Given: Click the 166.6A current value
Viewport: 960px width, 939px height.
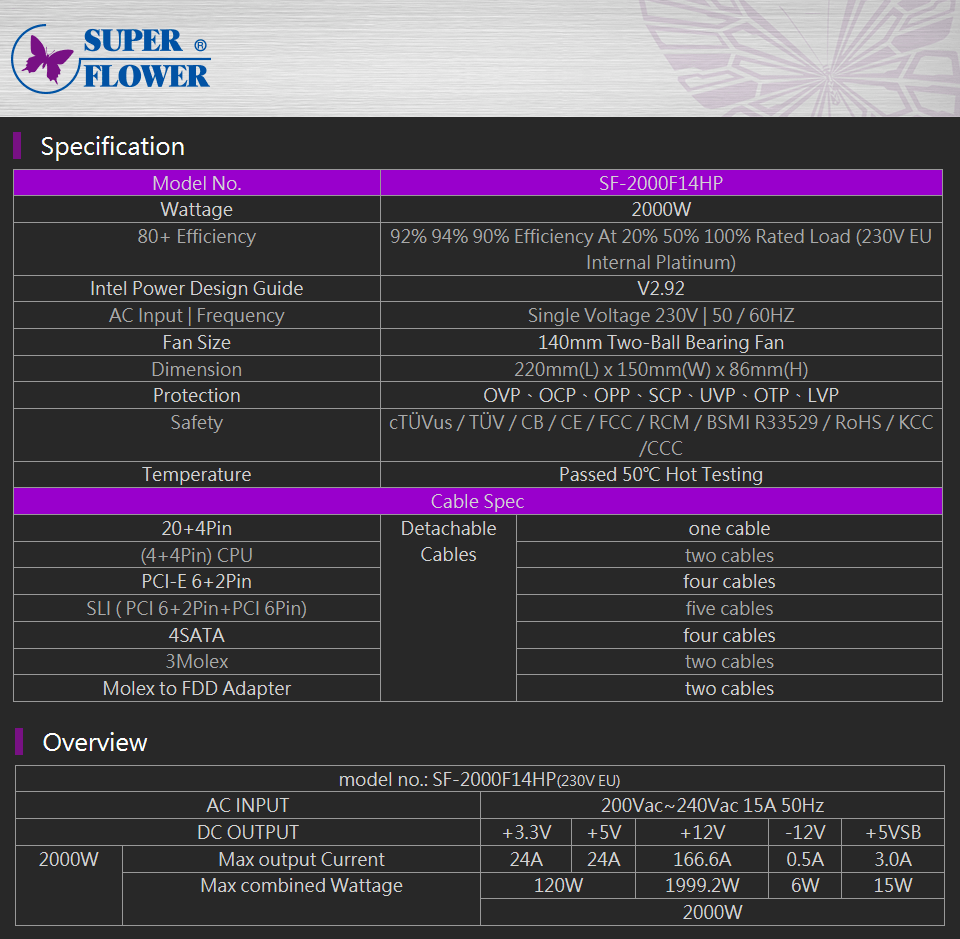Looking at the screenshot, I should tap(702, 859).
